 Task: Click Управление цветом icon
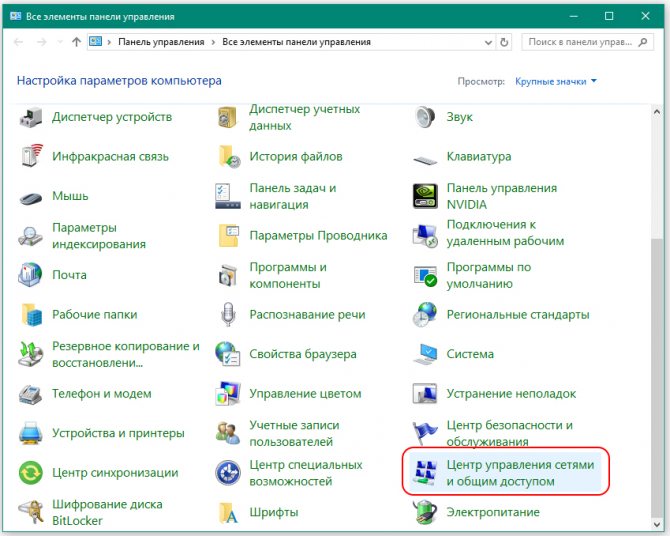click(x=228, y=394)
